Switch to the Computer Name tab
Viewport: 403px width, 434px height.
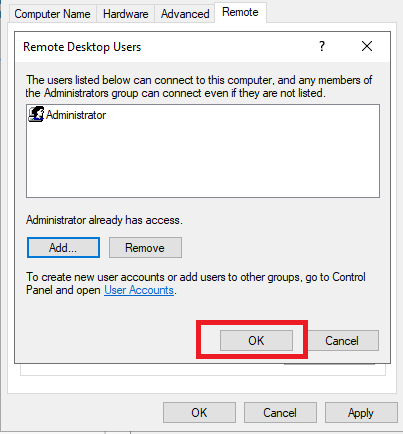(52, 14)
